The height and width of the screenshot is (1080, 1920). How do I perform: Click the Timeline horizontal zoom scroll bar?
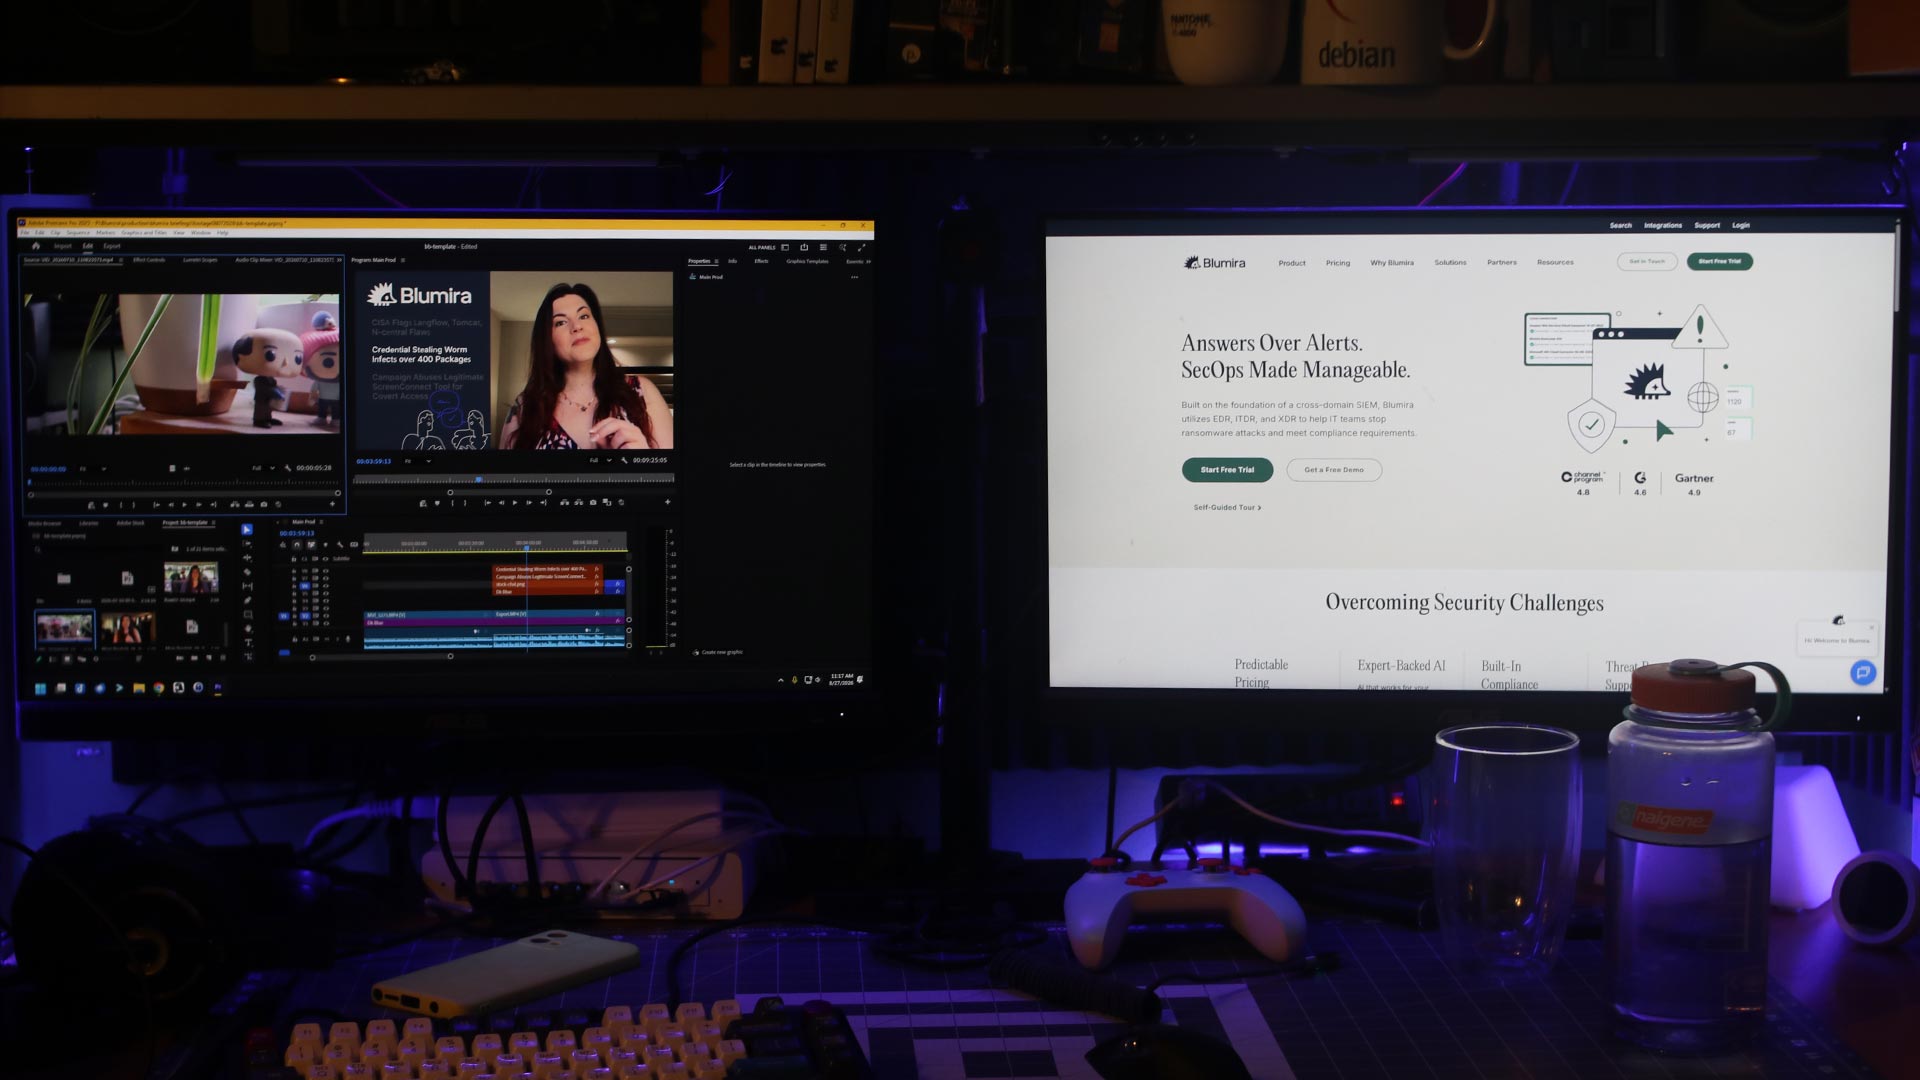point(381,657)
